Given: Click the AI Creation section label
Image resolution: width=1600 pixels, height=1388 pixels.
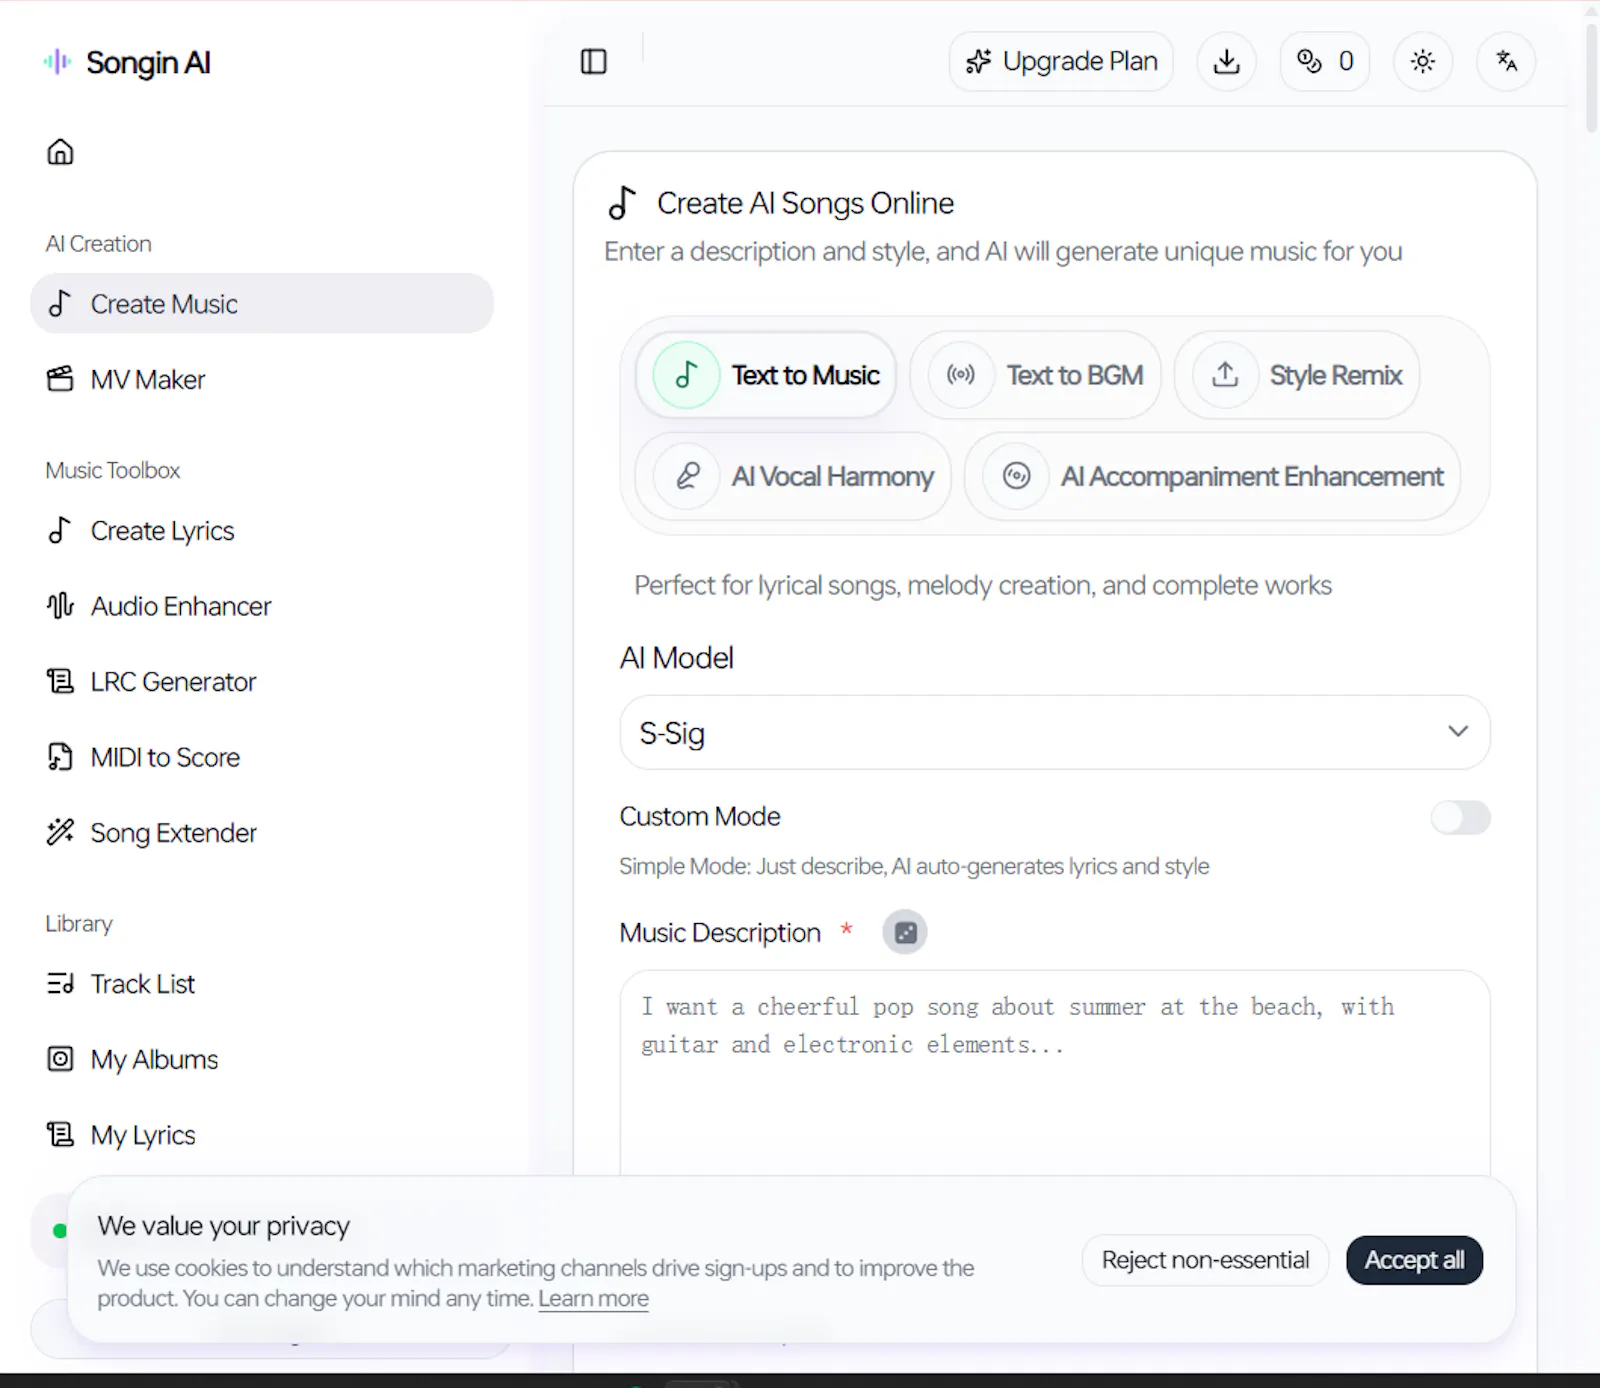Looking at the screenshot, I should coord(99,244).
